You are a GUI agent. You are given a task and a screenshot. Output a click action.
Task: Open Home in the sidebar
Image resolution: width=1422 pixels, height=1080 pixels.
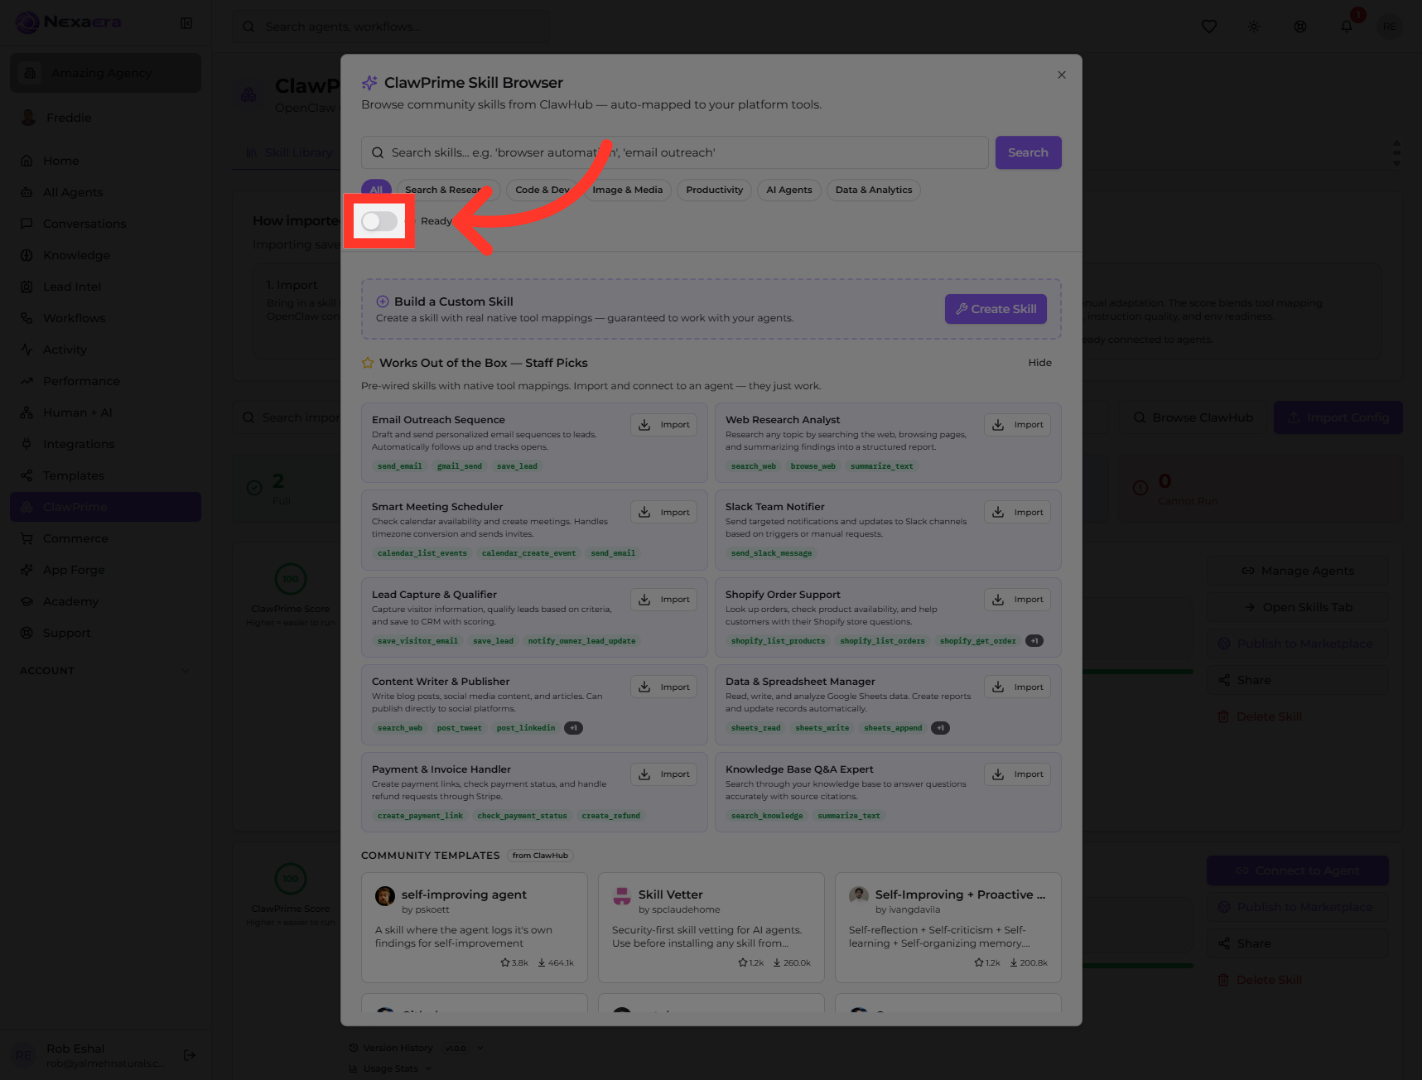click(105, 161)
